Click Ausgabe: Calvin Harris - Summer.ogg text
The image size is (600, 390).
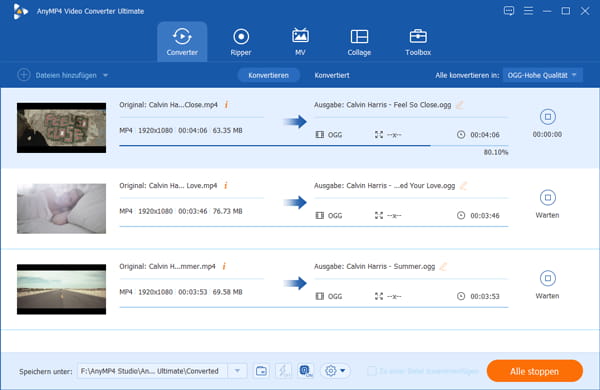(375, 266)
